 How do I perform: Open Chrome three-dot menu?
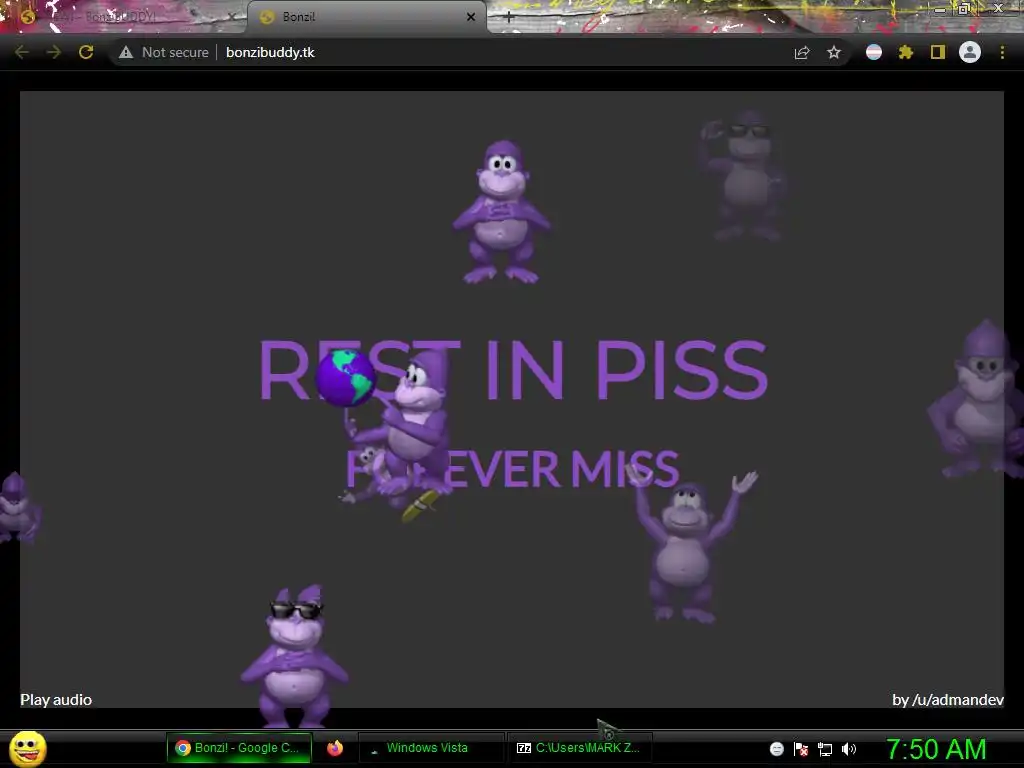click(x=1002, y=52)
